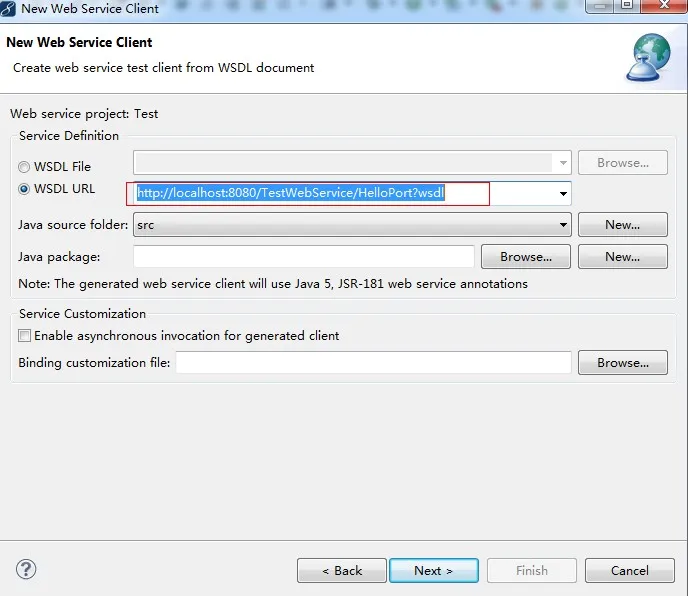Click the Back button

point(342,571)
